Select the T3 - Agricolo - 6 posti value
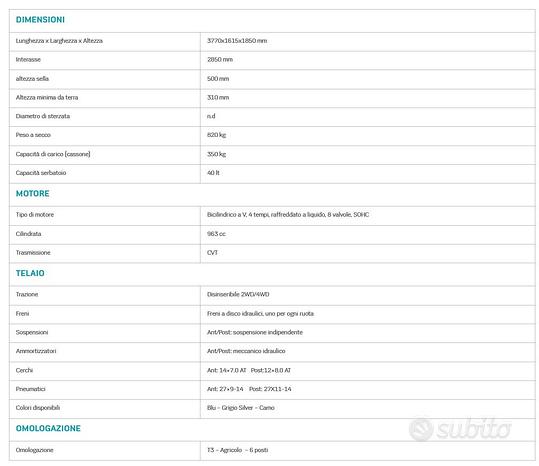Screen dimensions: 539x466 point(238,450)
